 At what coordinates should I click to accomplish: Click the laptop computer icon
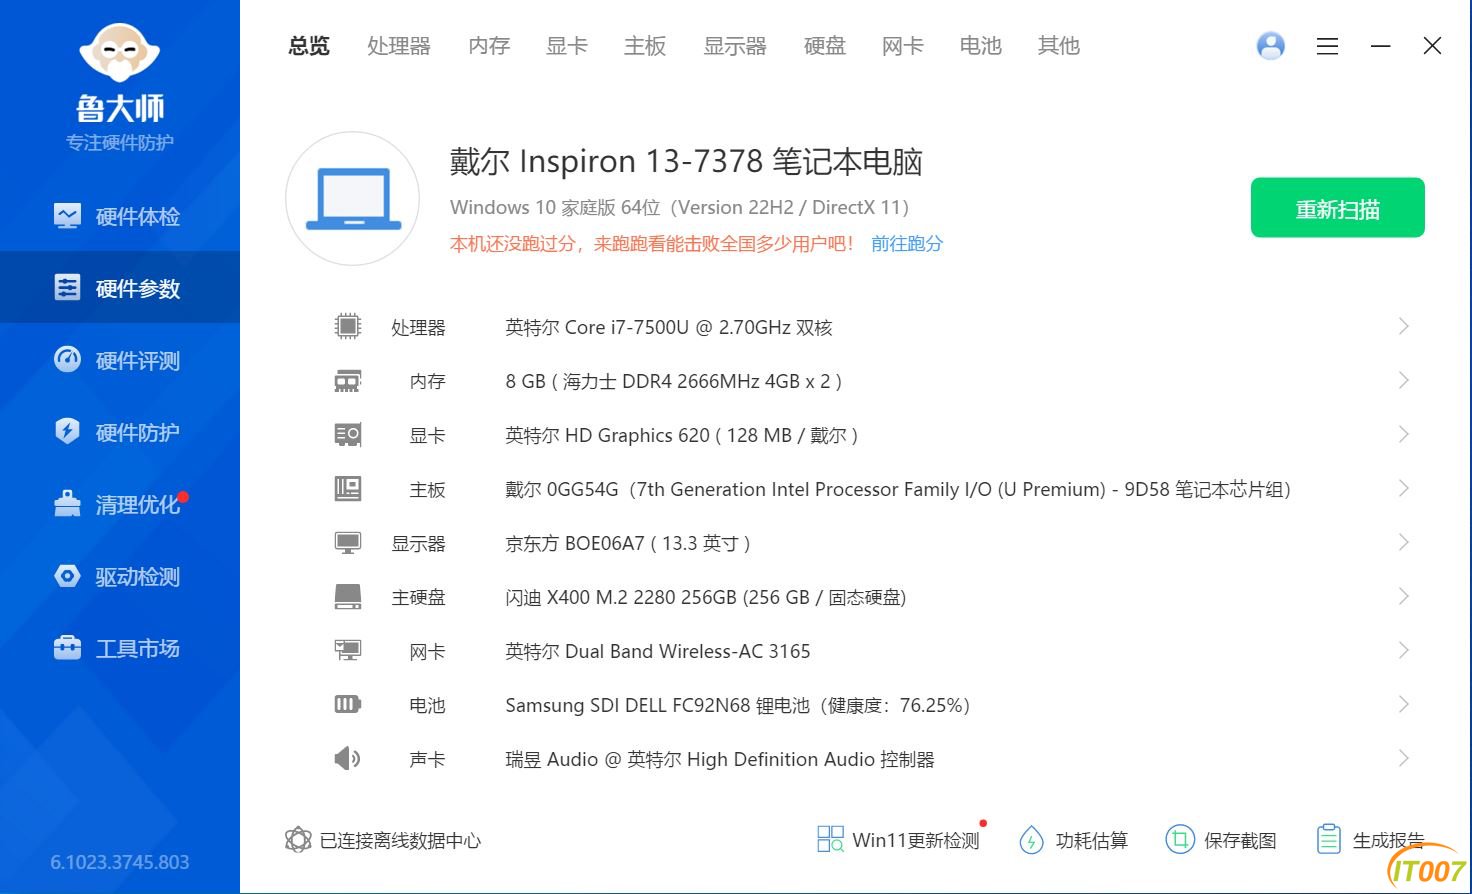click(353, 198)
